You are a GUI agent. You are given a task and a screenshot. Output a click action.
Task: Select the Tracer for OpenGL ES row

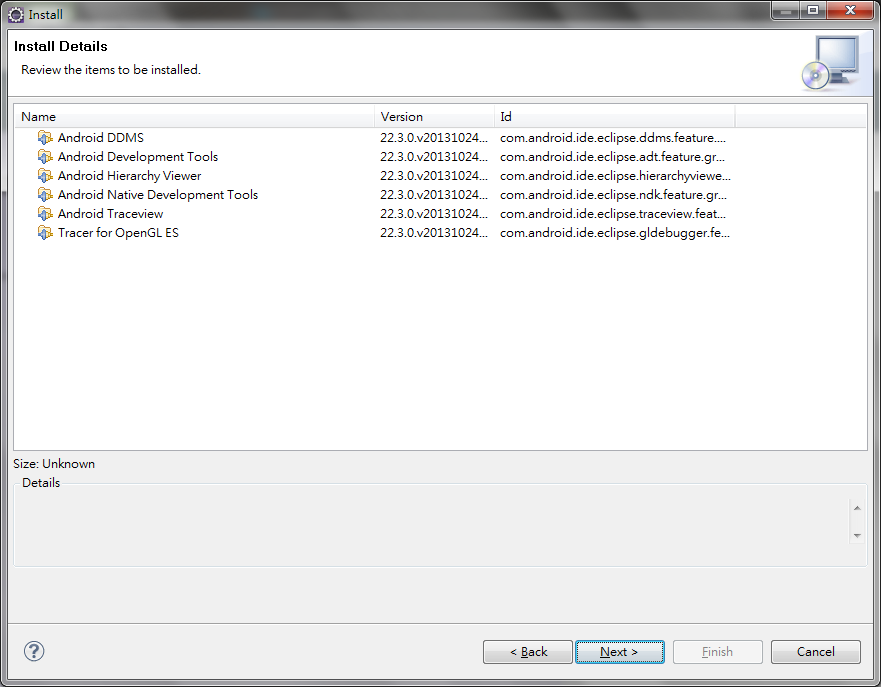pos(440,233)
